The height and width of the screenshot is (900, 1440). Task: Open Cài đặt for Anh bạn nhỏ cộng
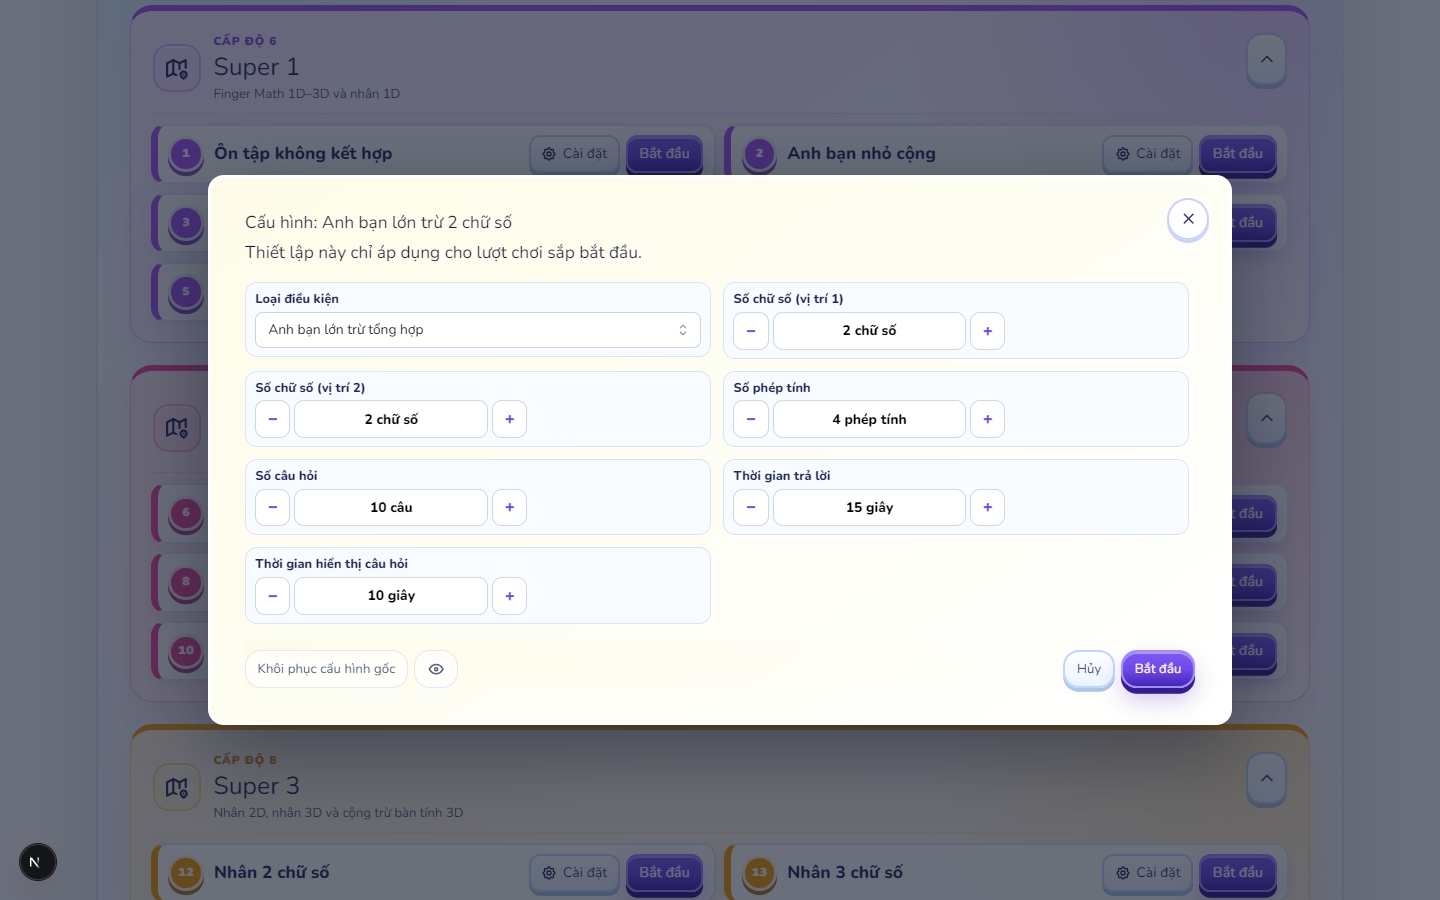(1148, 154)
